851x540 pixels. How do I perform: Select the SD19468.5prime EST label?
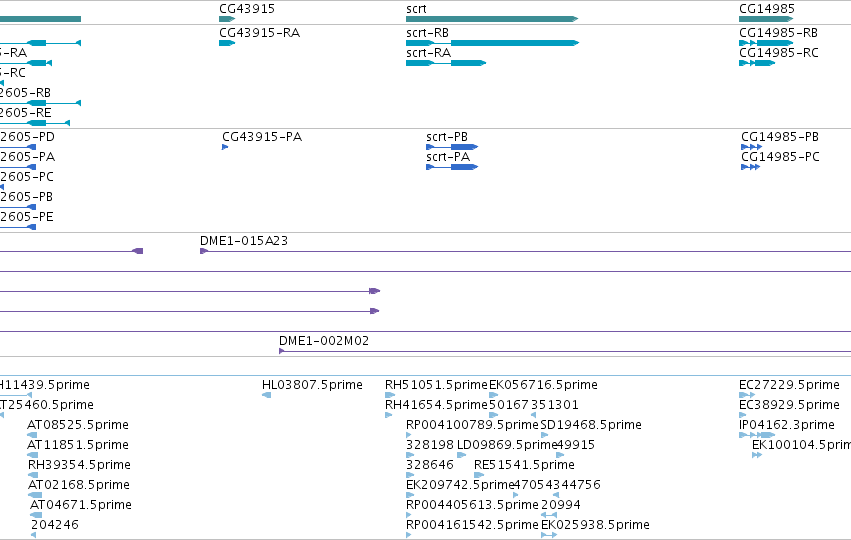[591, 425]
